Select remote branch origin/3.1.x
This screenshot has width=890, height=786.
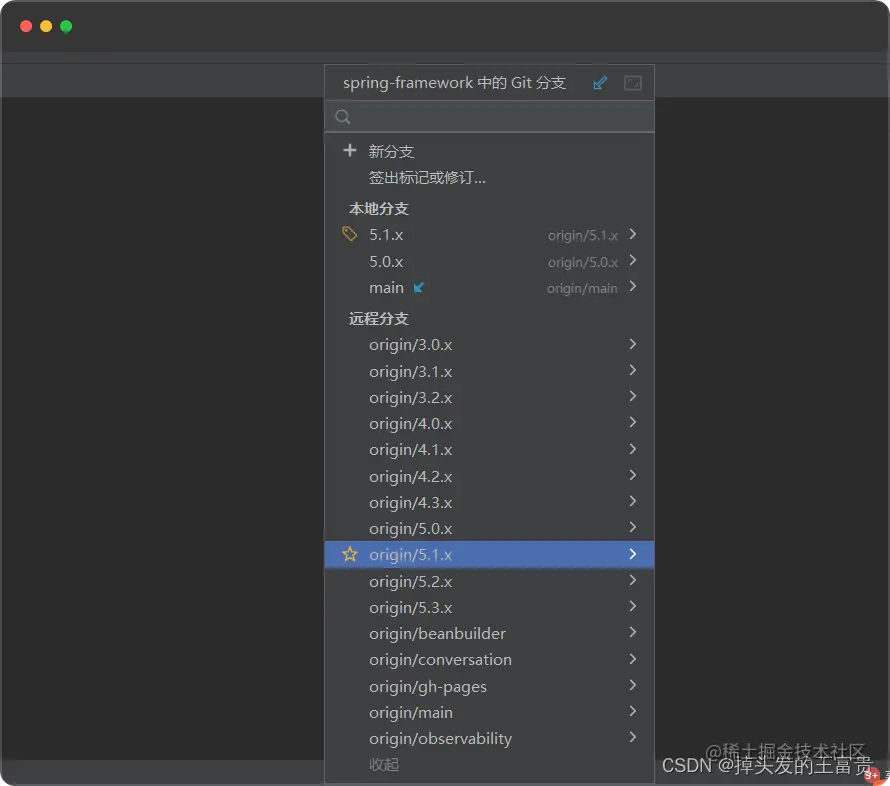tap(410, 372)
